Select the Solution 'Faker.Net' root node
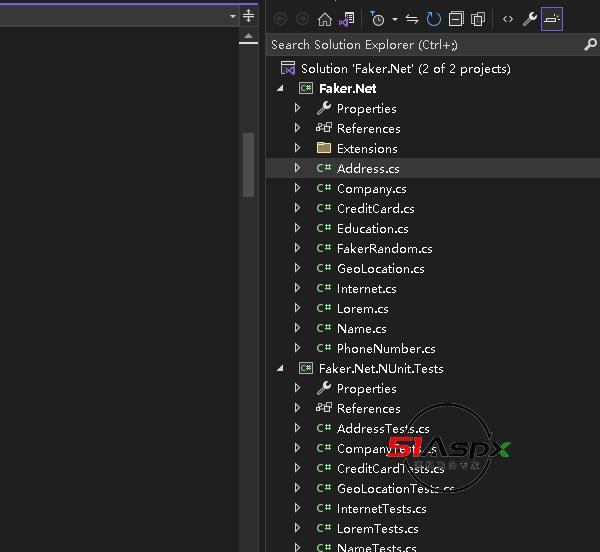Image resolution: width=600 pixels, height=552 pixels. pyautogui.click(x=405, y=68)
